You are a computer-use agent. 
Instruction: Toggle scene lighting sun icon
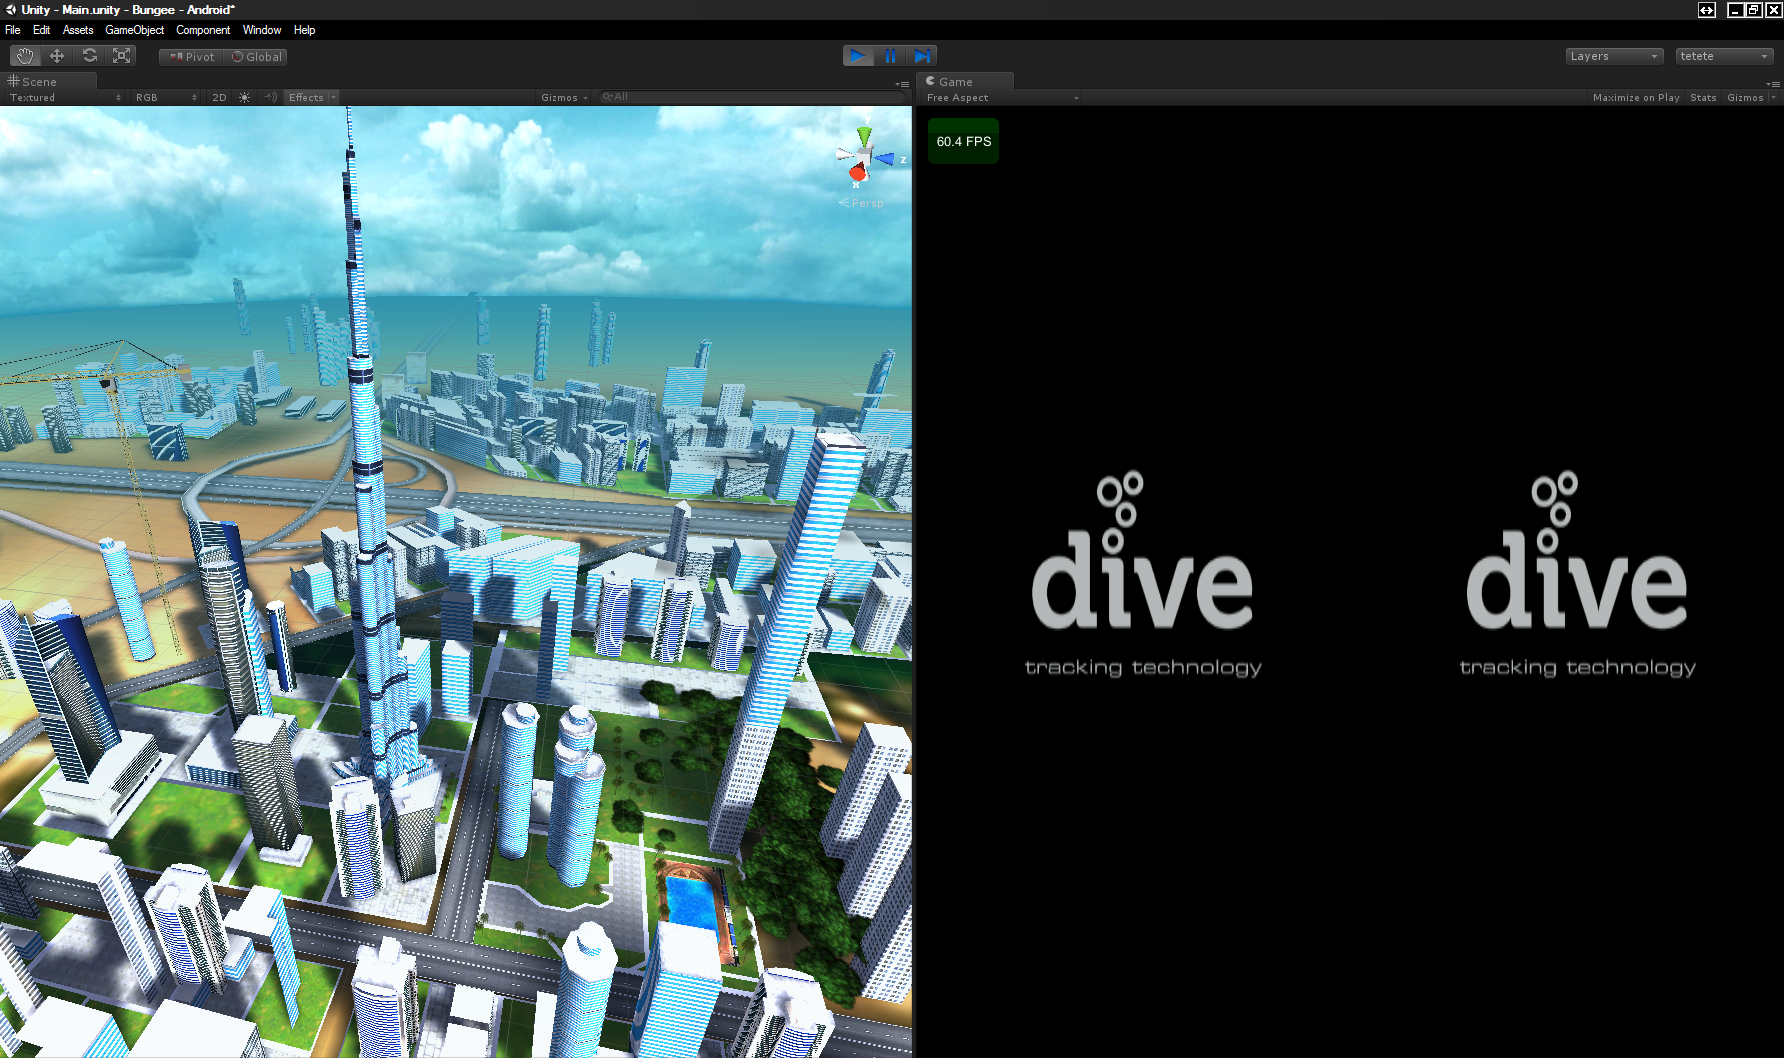(x=244, y=97)
